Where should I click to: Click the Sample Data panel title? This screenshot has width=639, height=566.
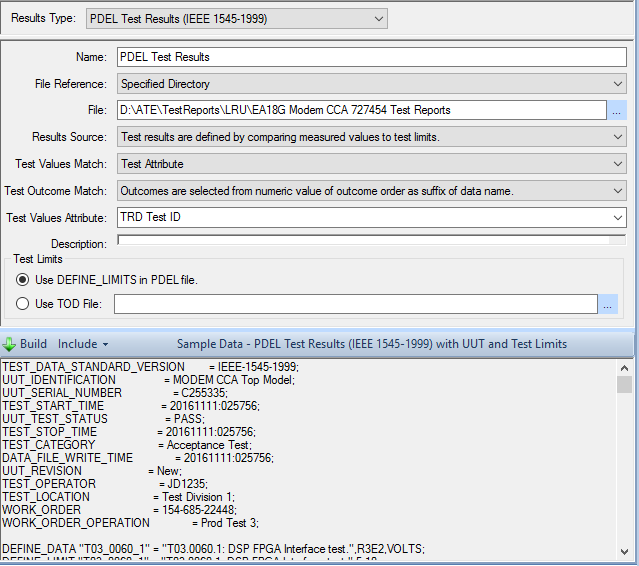pyautogui.click(x=372, y=344)
